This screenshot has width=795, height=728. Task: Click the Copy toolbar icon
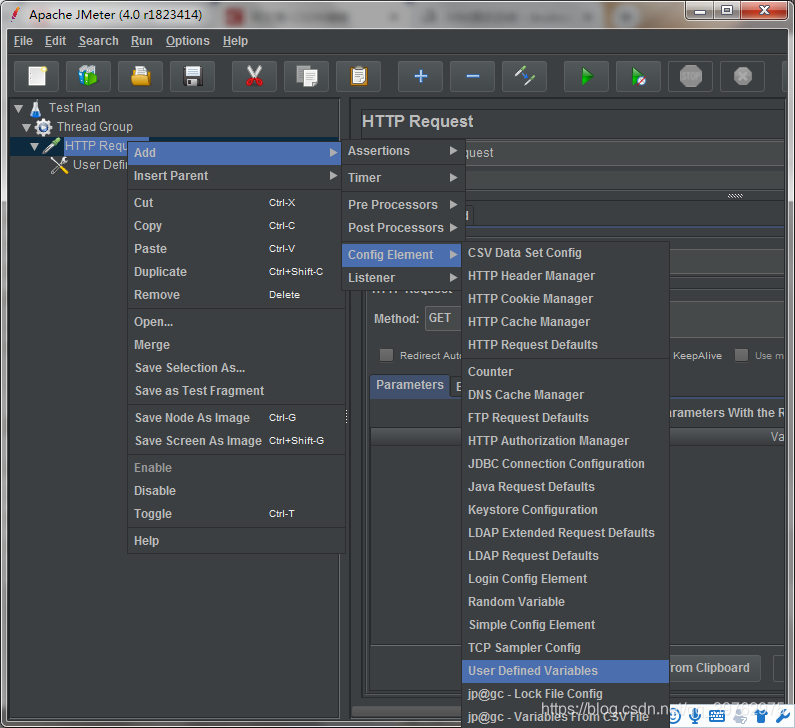(x=307, y=77)
